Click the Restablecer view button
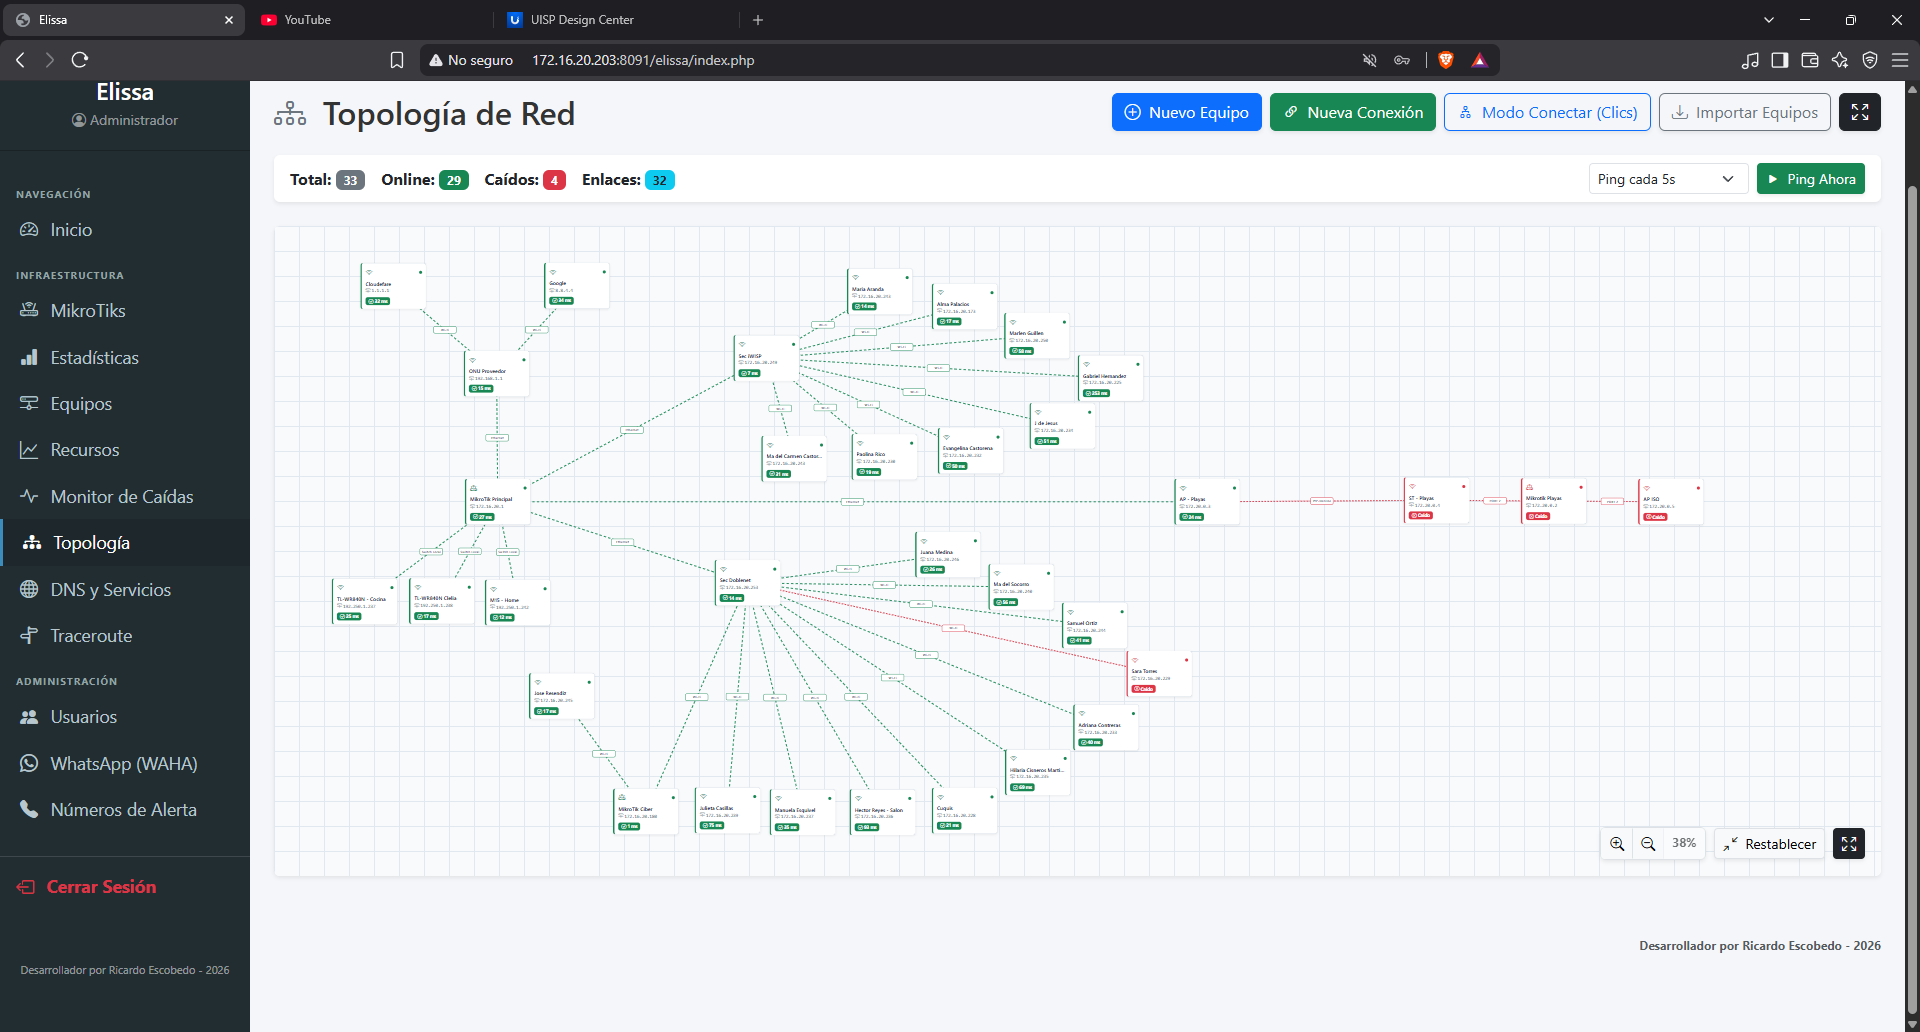The height and width of the screenshot is (1032, 1920). 1770,844
